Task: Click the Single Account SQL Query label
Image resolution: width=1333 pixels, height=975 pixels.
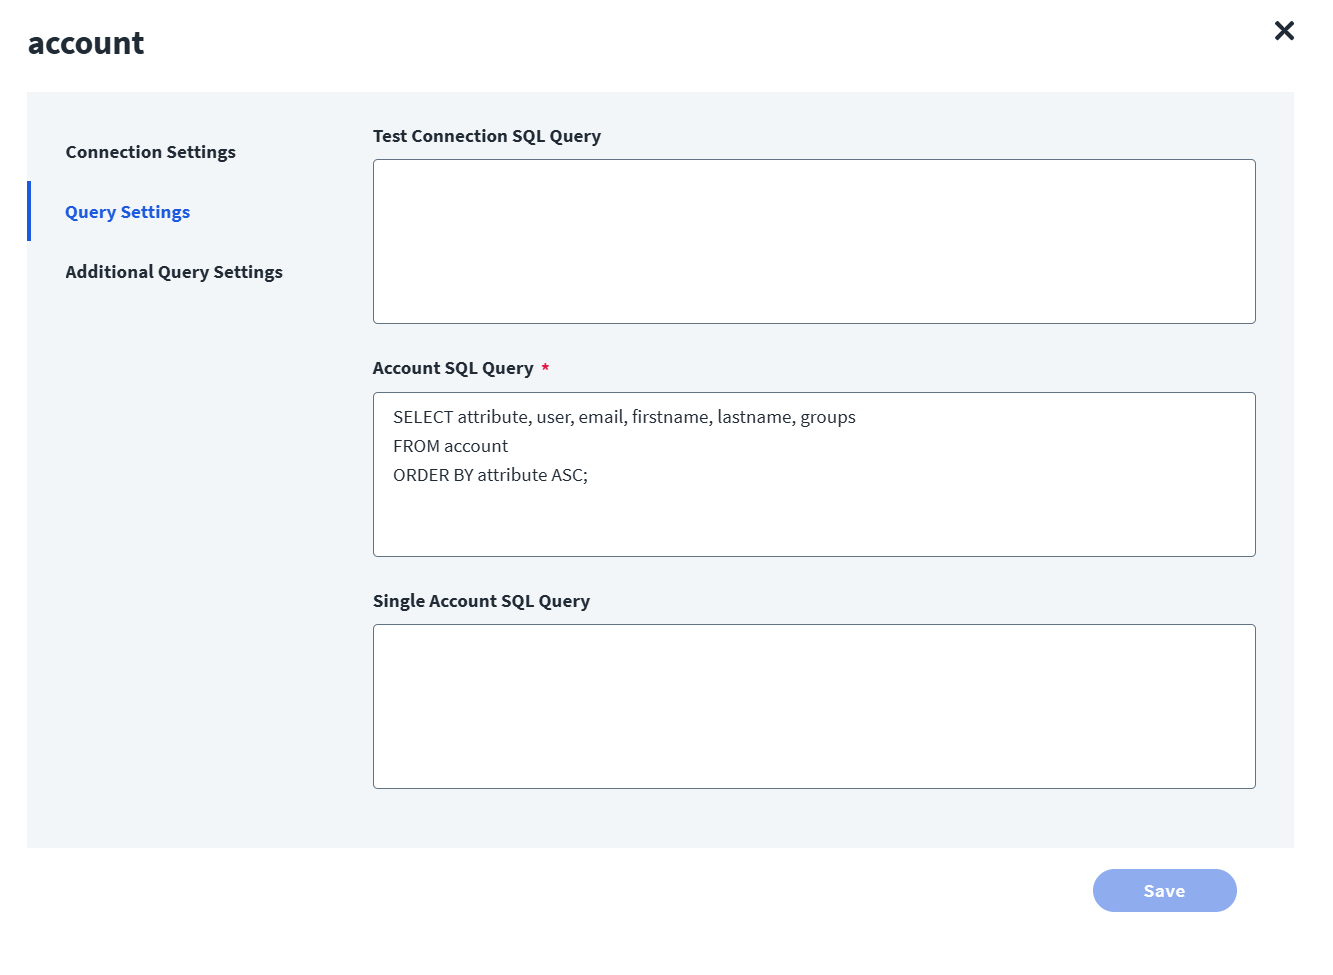Action: coord(481,601)
